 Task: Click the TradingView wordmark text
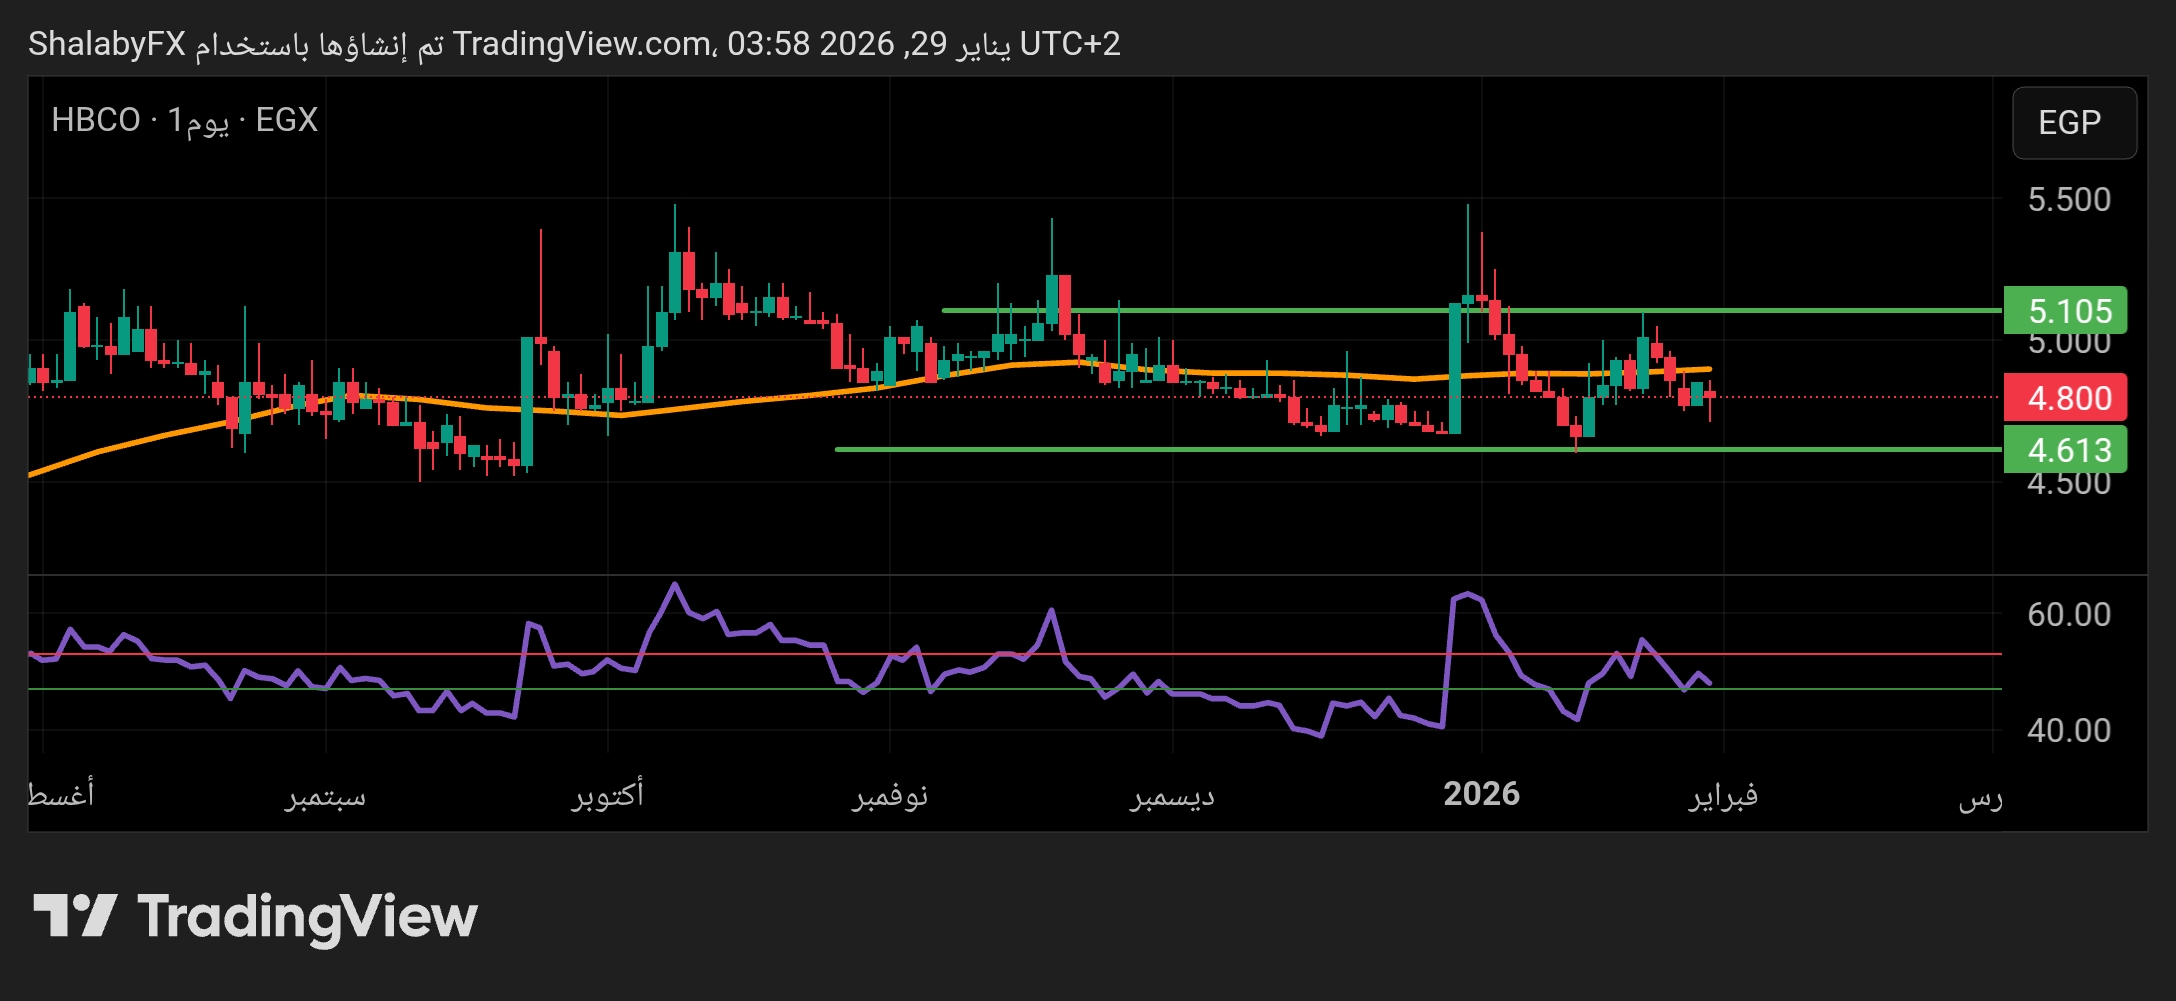click(307, 917)
